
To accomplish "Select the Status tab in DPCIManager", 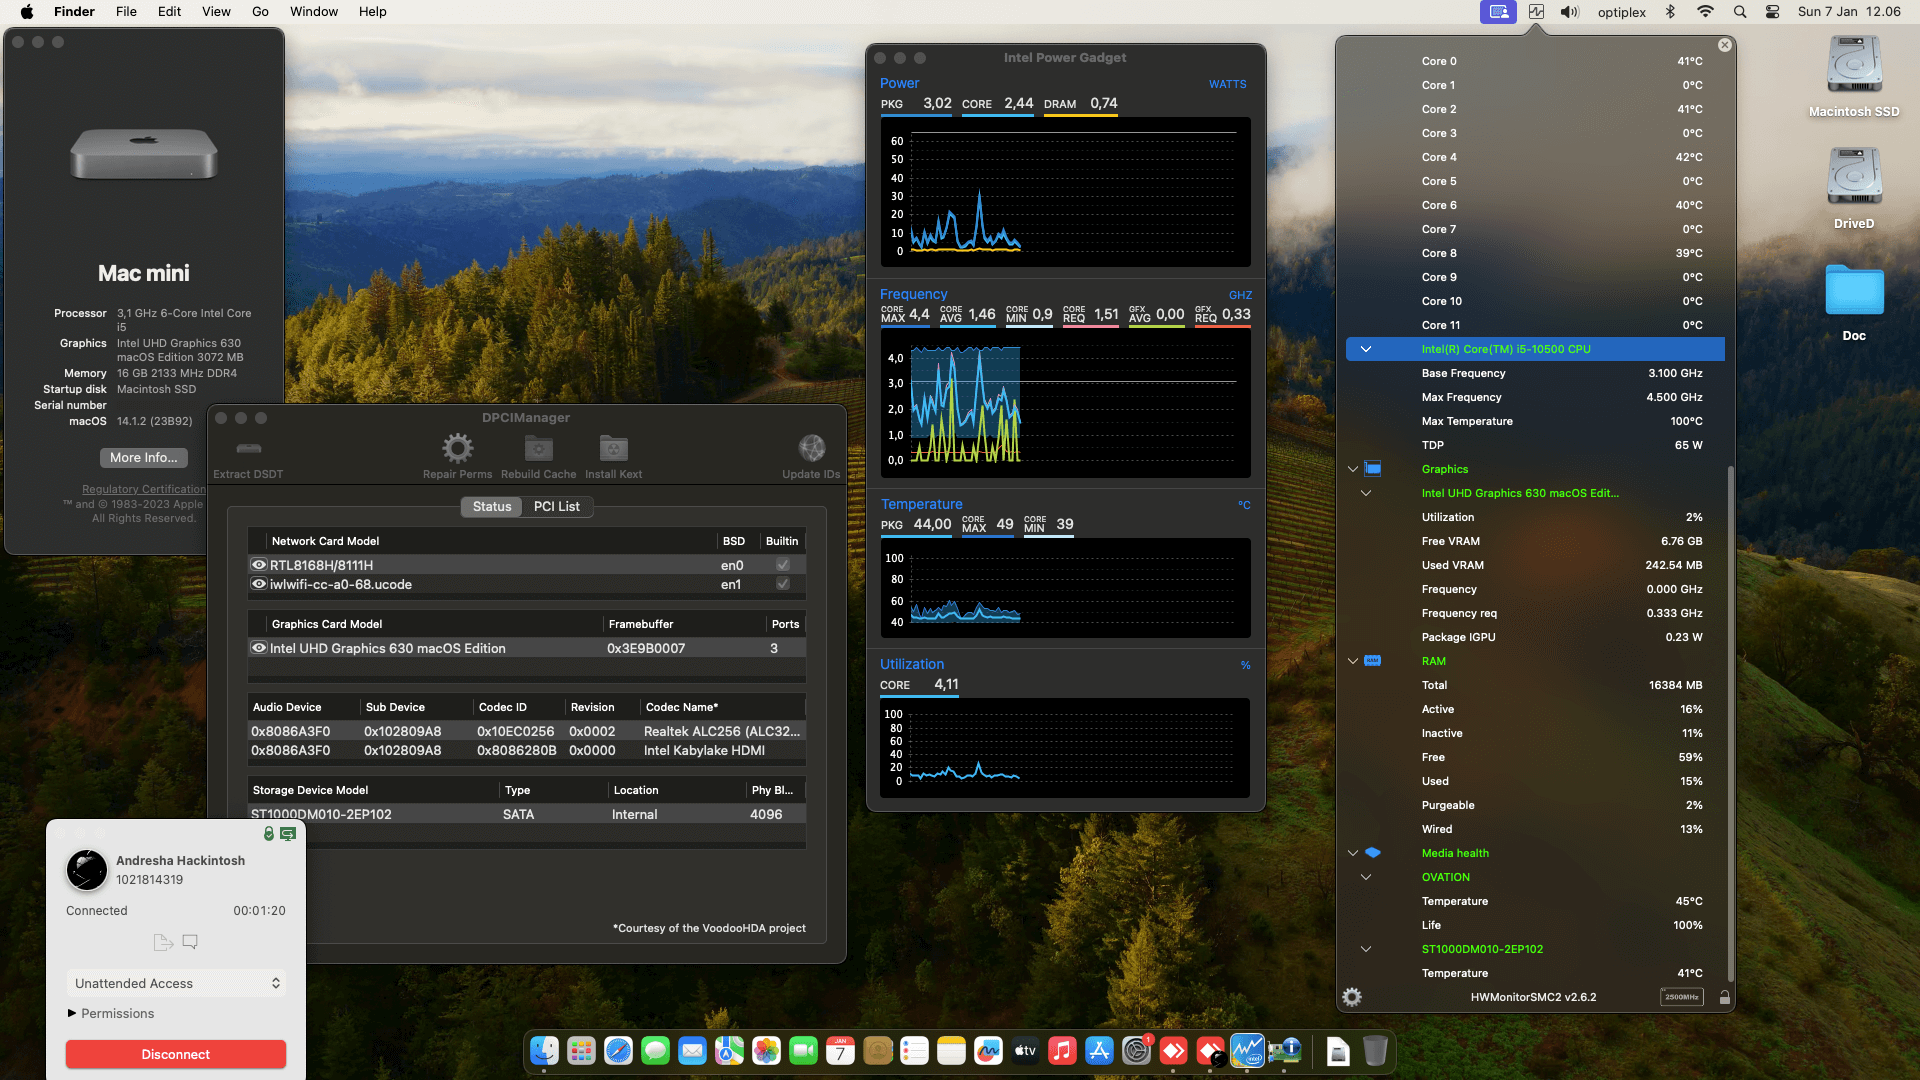I will coord(492,506).
